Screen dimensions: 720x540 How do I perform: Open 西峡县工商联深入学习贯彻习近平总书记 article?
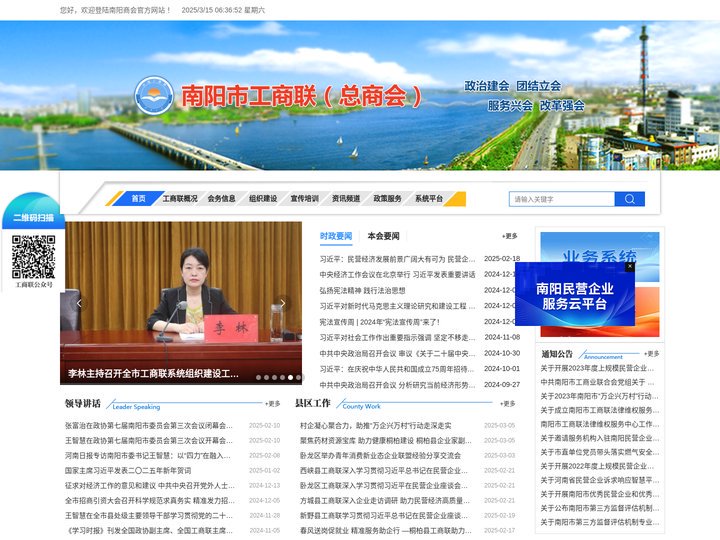(384, 471)
